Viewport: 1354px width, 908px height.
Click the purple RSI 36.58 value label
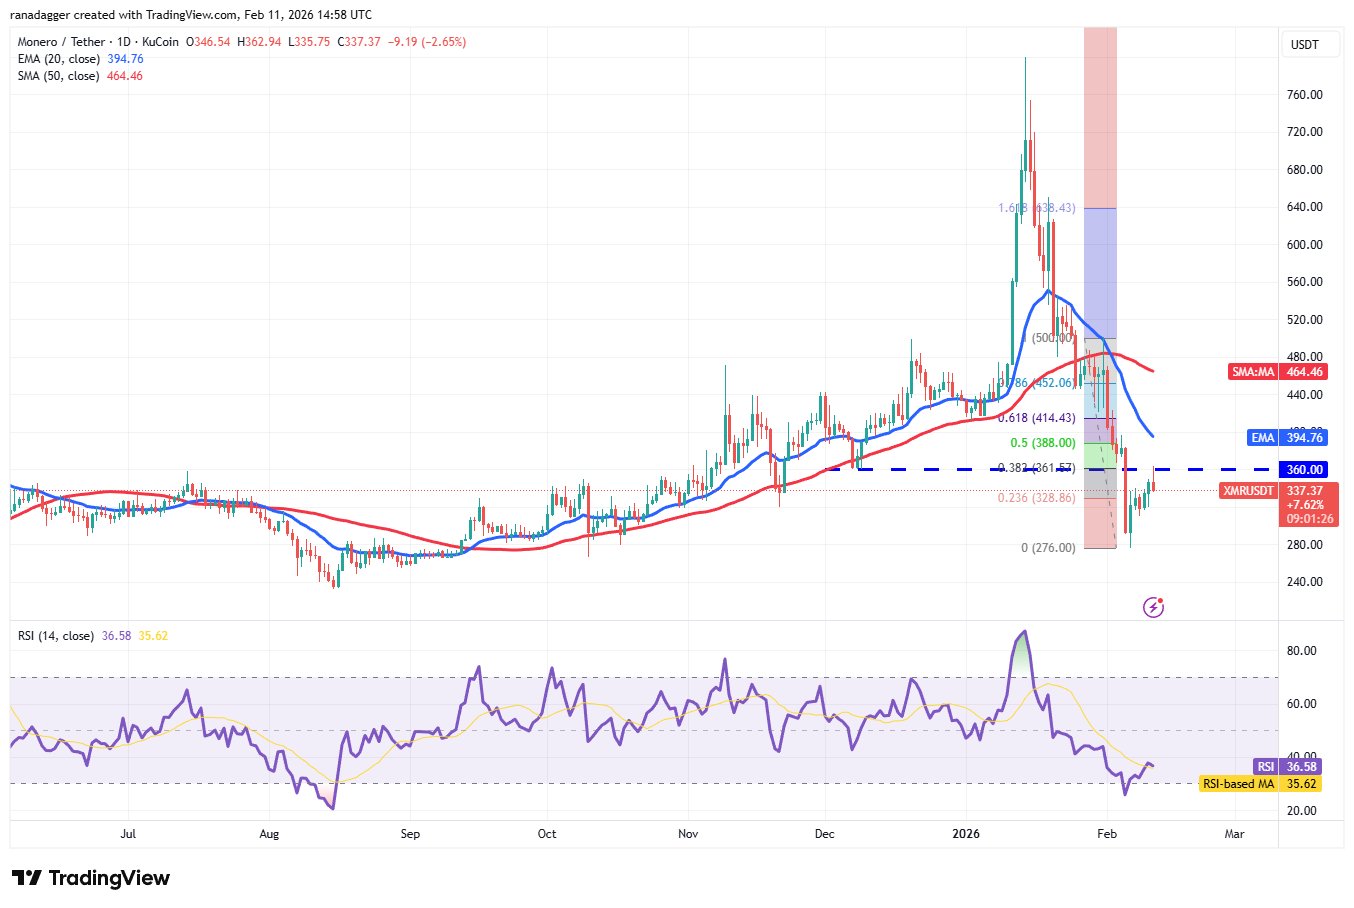coord(1290,767)
